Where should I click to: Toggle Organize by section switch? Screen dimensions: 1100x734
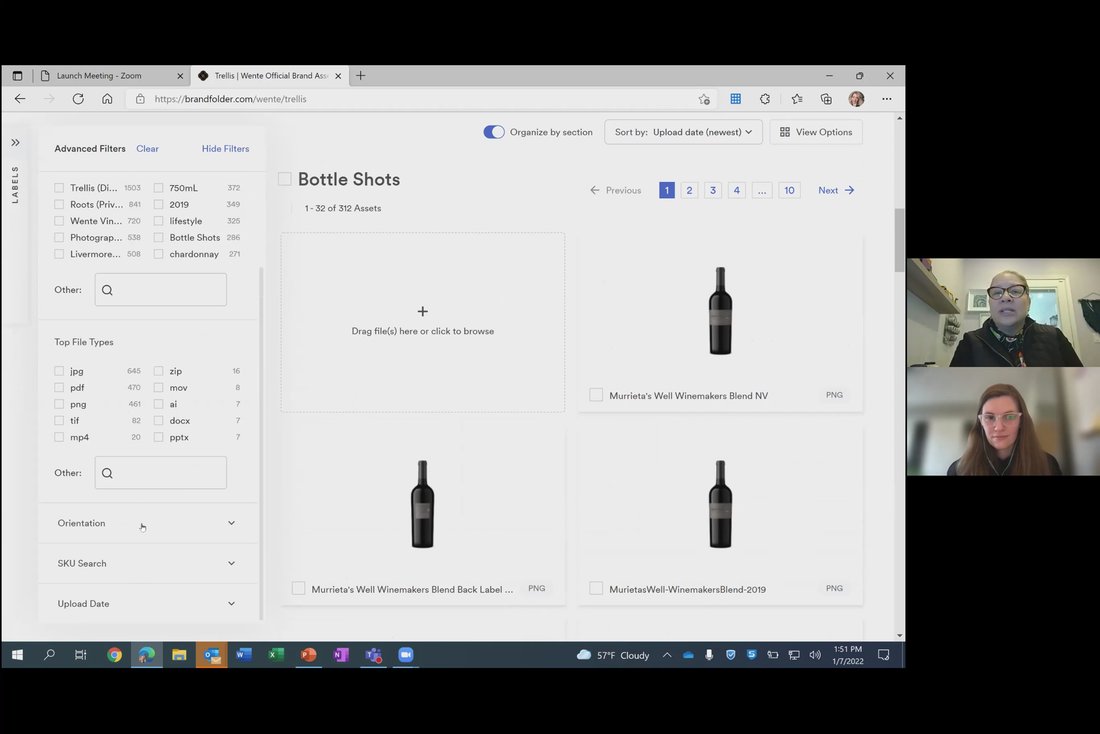click(494, 132)
